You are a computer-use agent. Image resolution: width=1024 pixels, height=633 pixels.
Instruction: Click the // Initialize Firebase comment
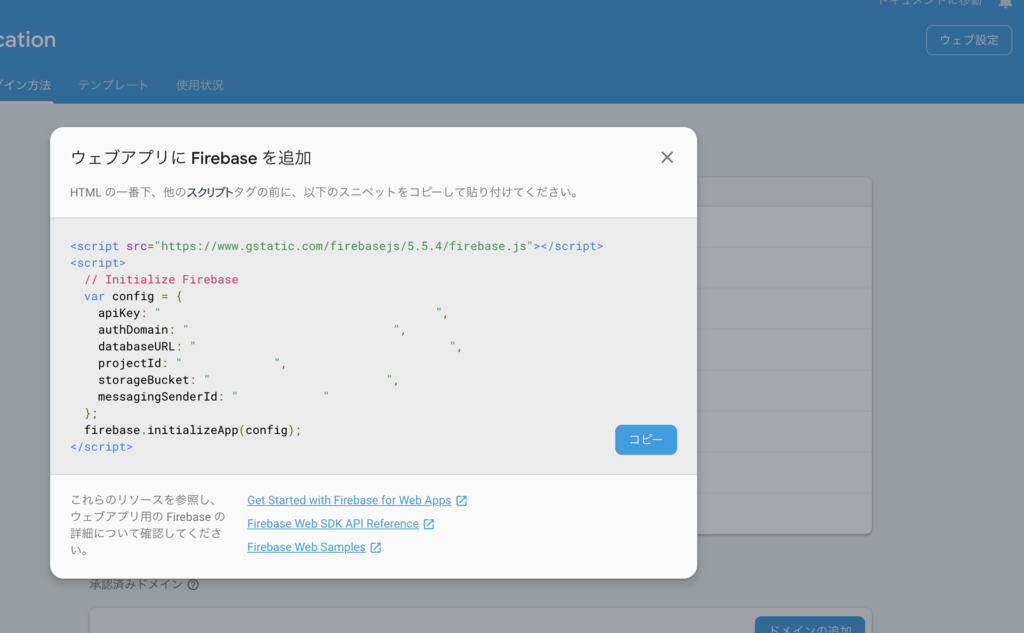[x=161, y=280]
